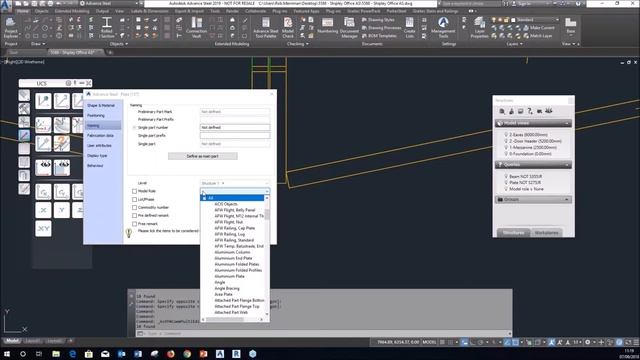
Task: Enable the Lot/Phase checkbox
Action: 134,199
